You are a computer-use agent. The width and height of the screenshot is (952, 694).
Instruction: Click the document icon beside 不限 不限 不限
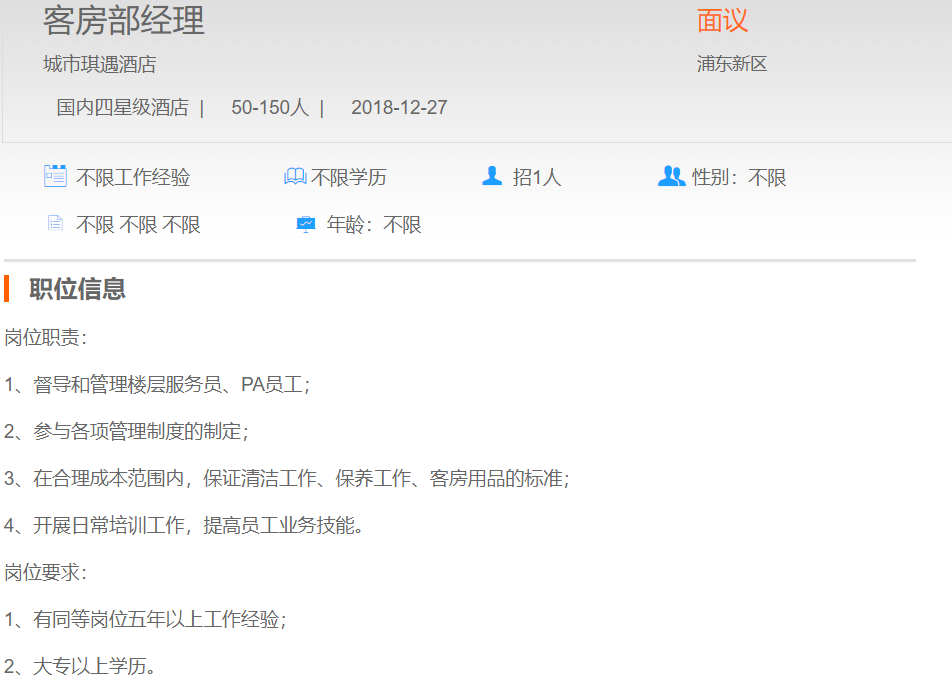pyautogui.click(x=55, y=224)
